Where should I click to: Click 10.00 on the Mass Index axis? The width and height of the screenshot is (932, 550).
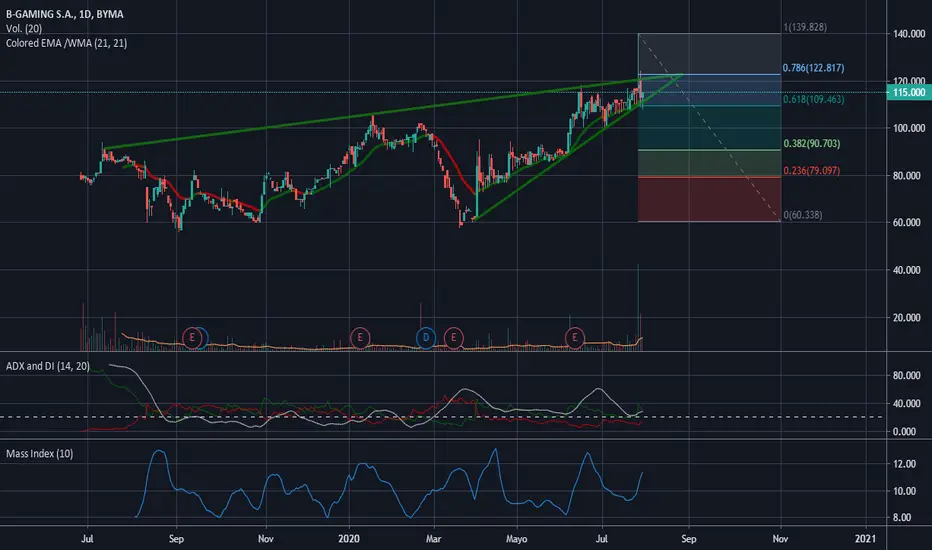point(904,491)
